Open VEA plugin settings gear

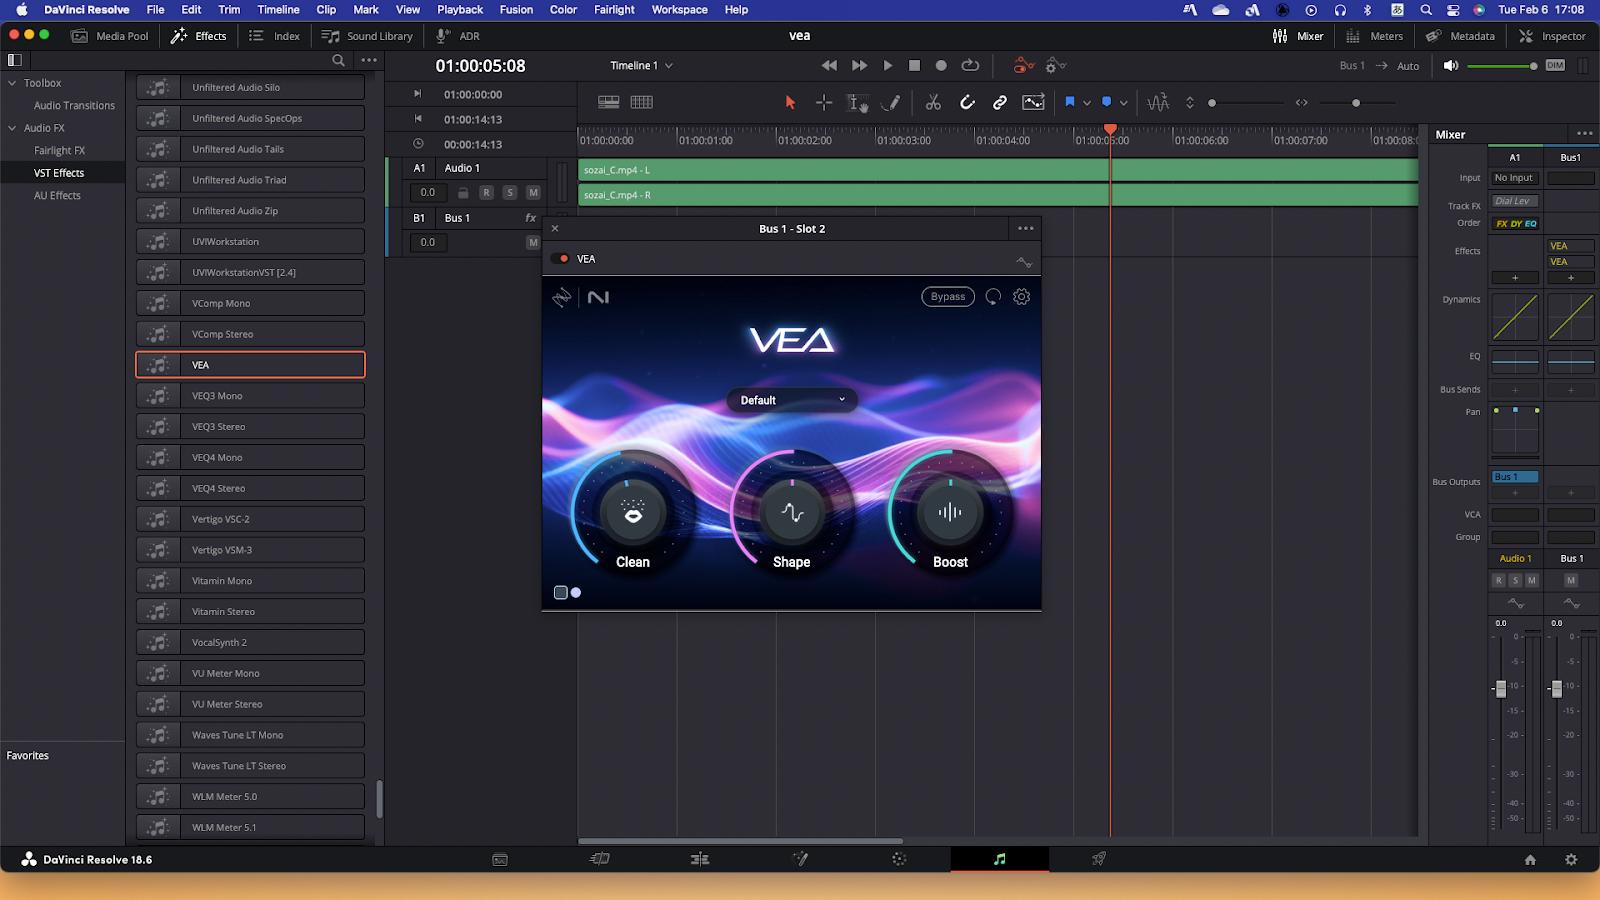1021,296
